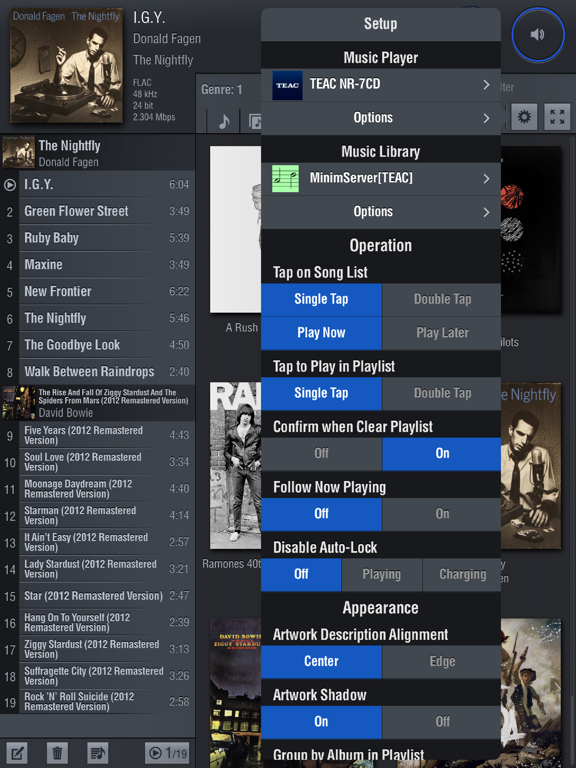The height and width of the screenshot is (768, 576).
Task: Select Double Tap for Playlist play
Action: coord(442,393)
